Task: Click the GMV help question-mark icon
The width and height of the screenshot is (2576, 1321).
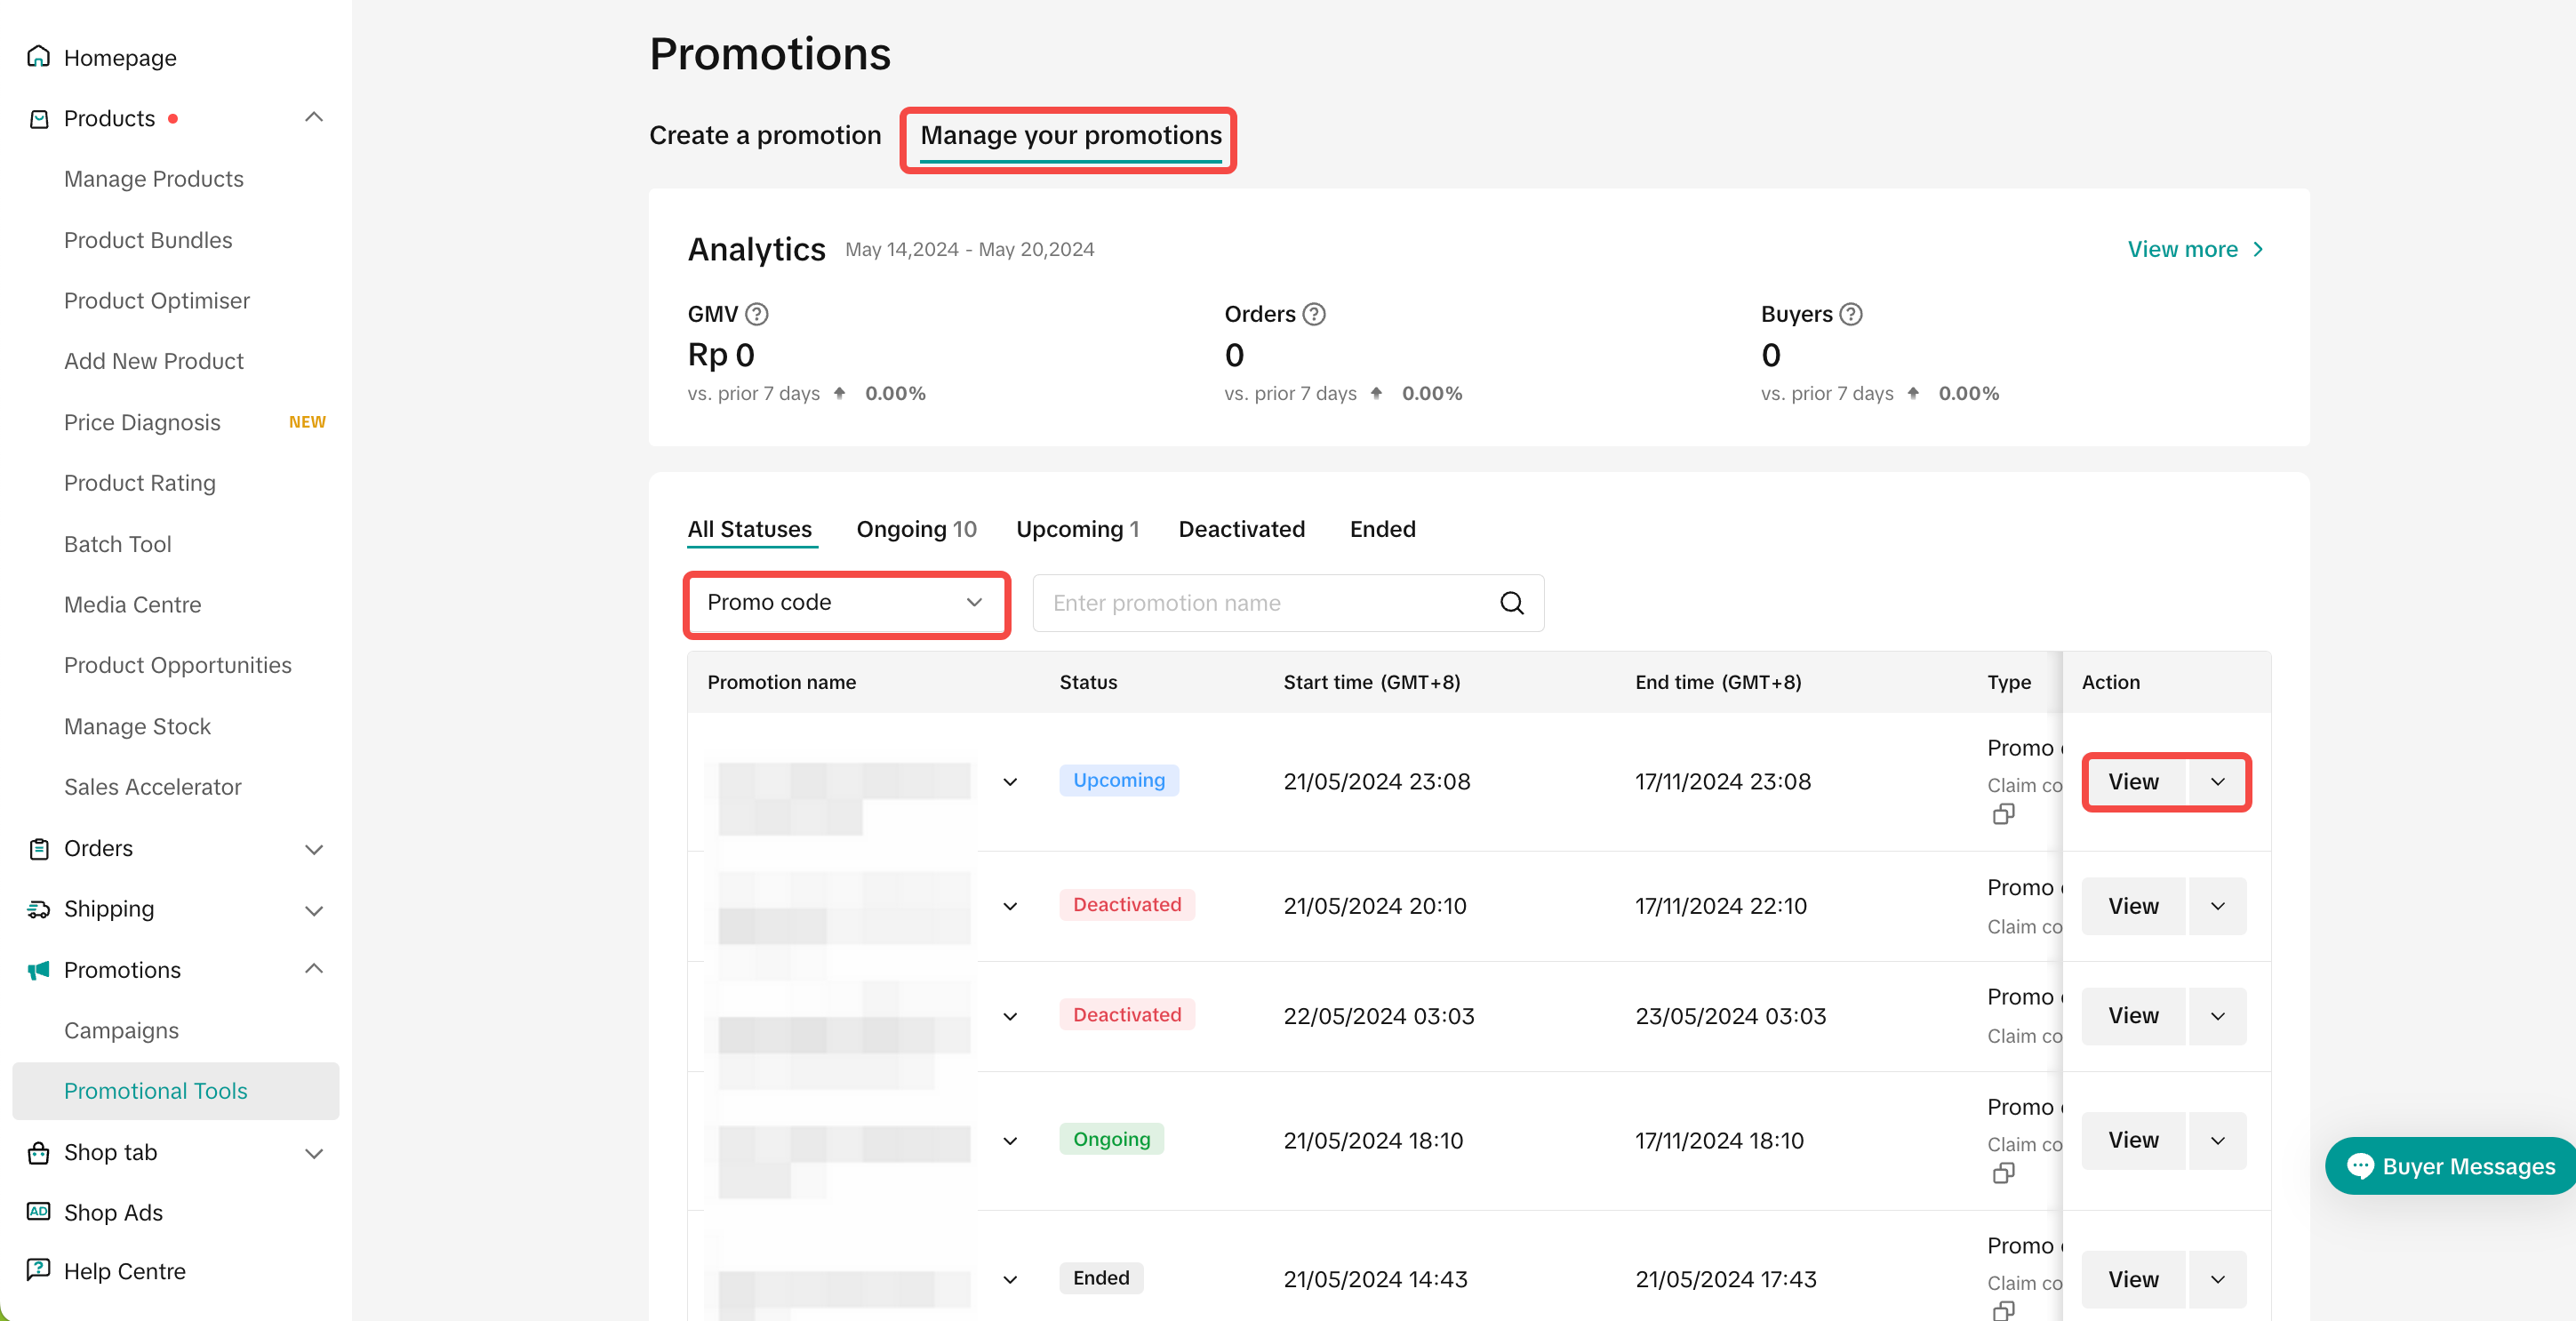Action: 757,314
